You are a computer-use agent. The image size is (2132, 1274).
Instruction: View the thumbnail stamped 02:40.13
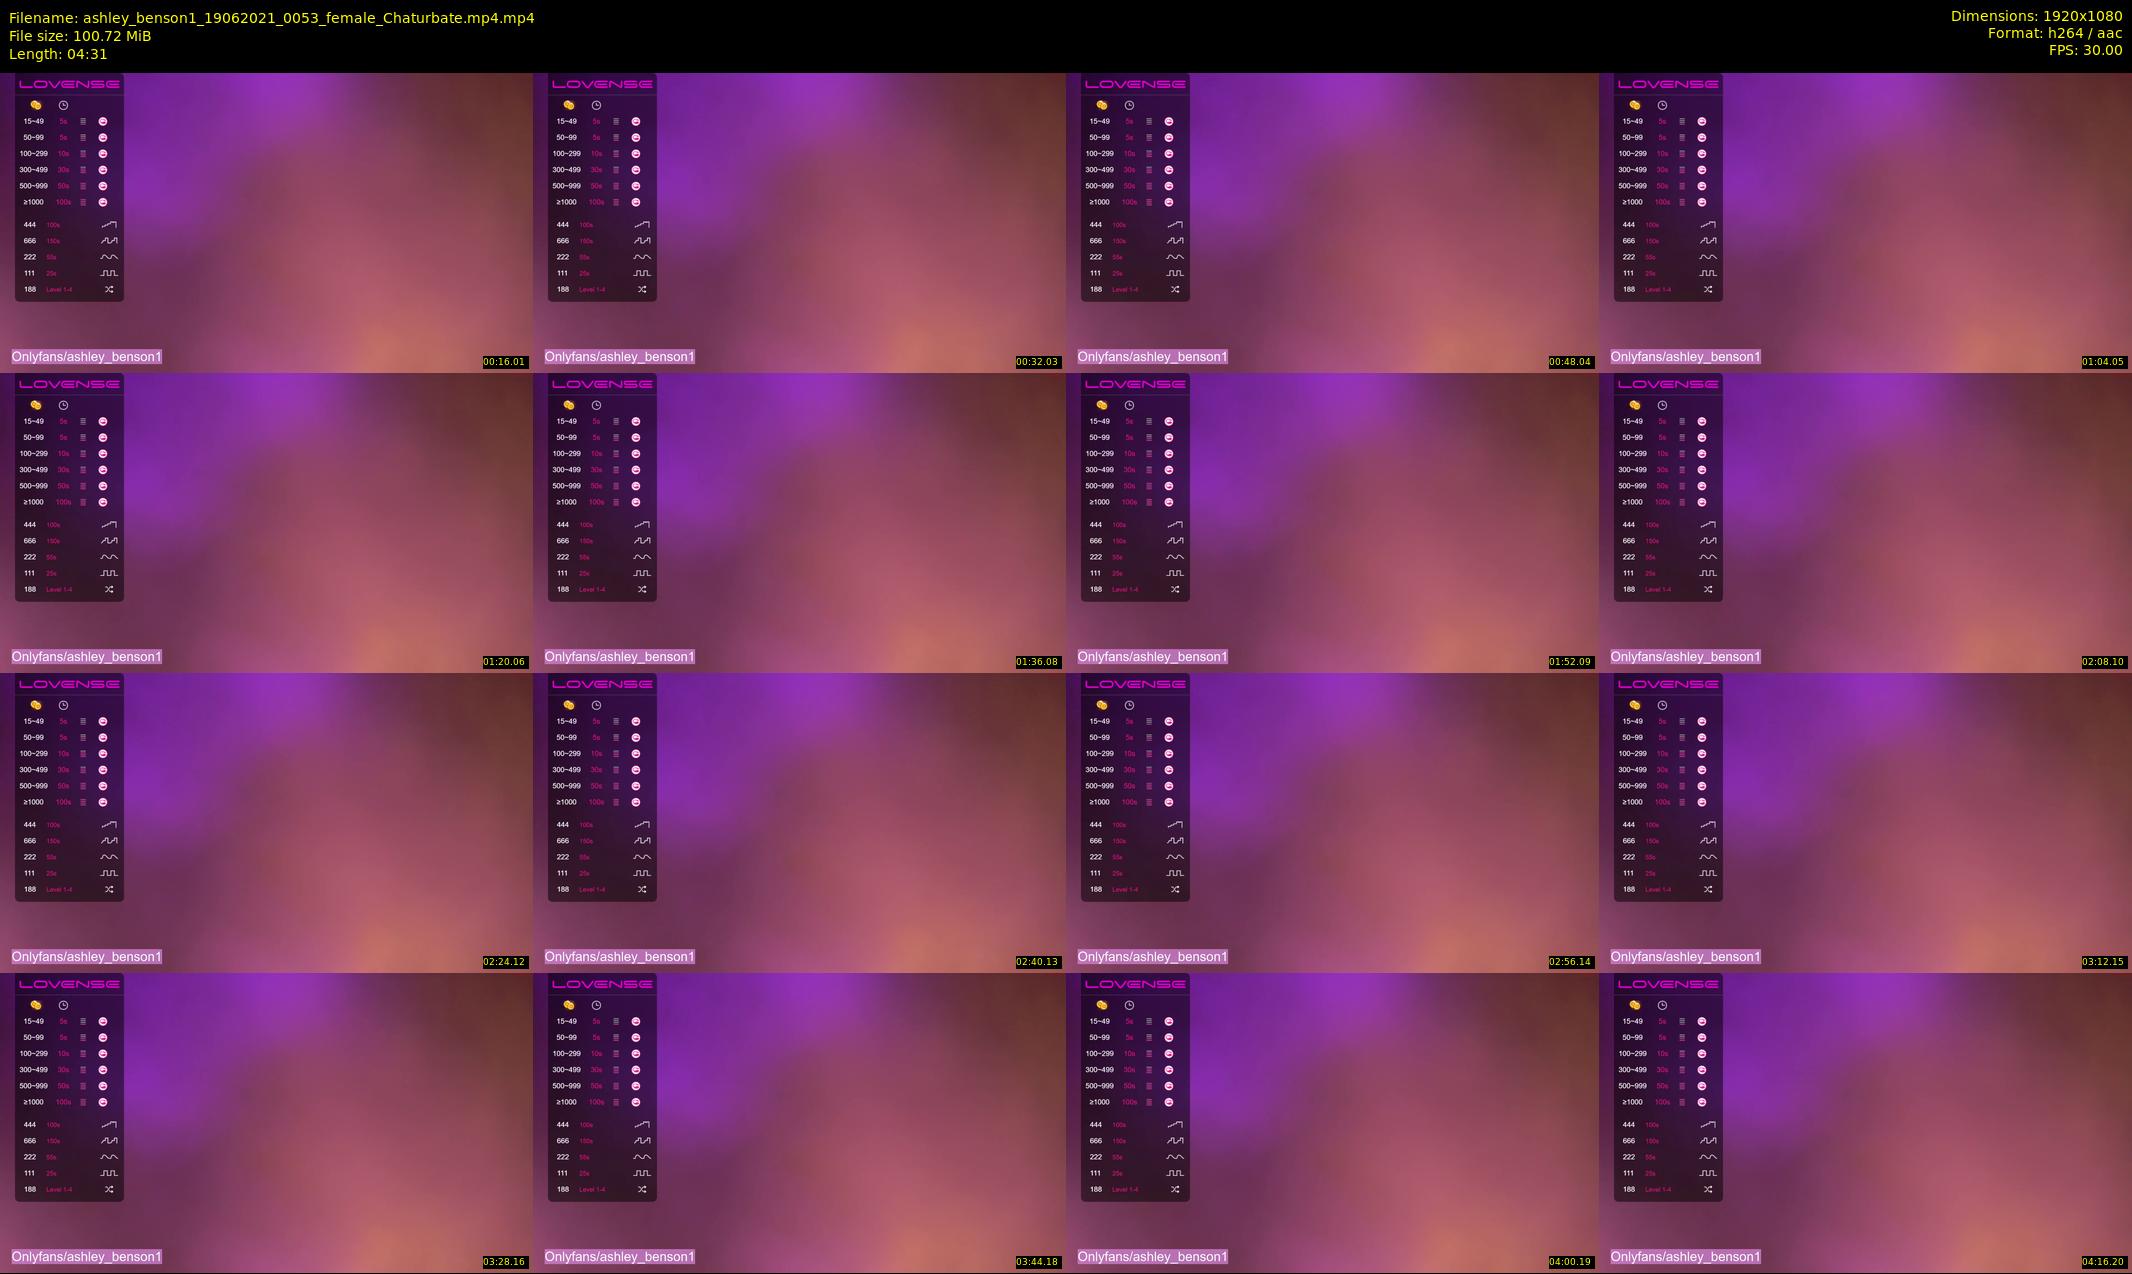[799, 822]
